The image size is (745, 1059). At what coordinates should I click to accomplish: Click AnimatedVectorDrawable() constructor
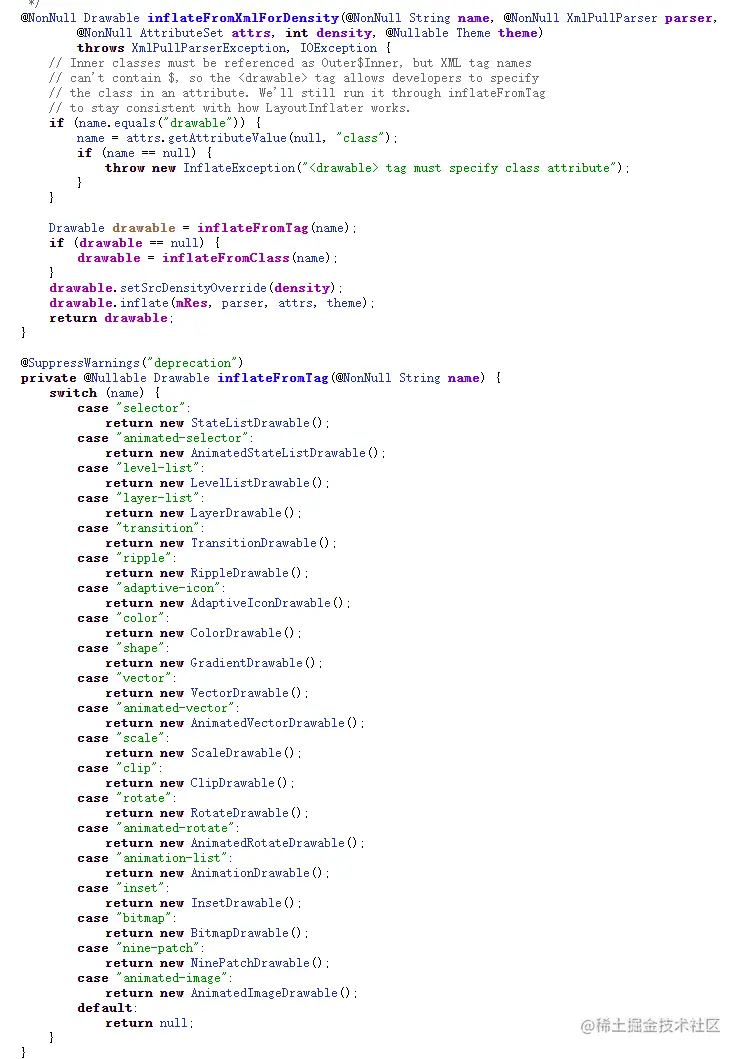274,723
